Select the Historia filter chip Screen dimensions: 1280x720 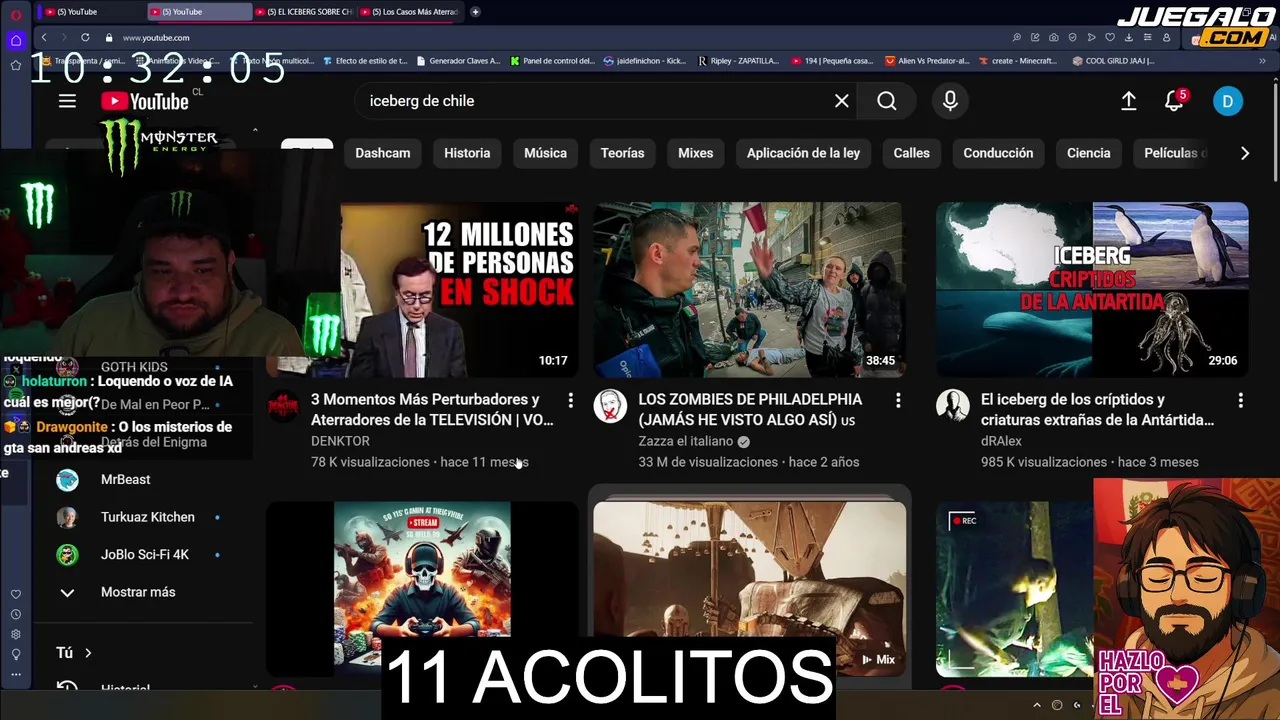467,153
